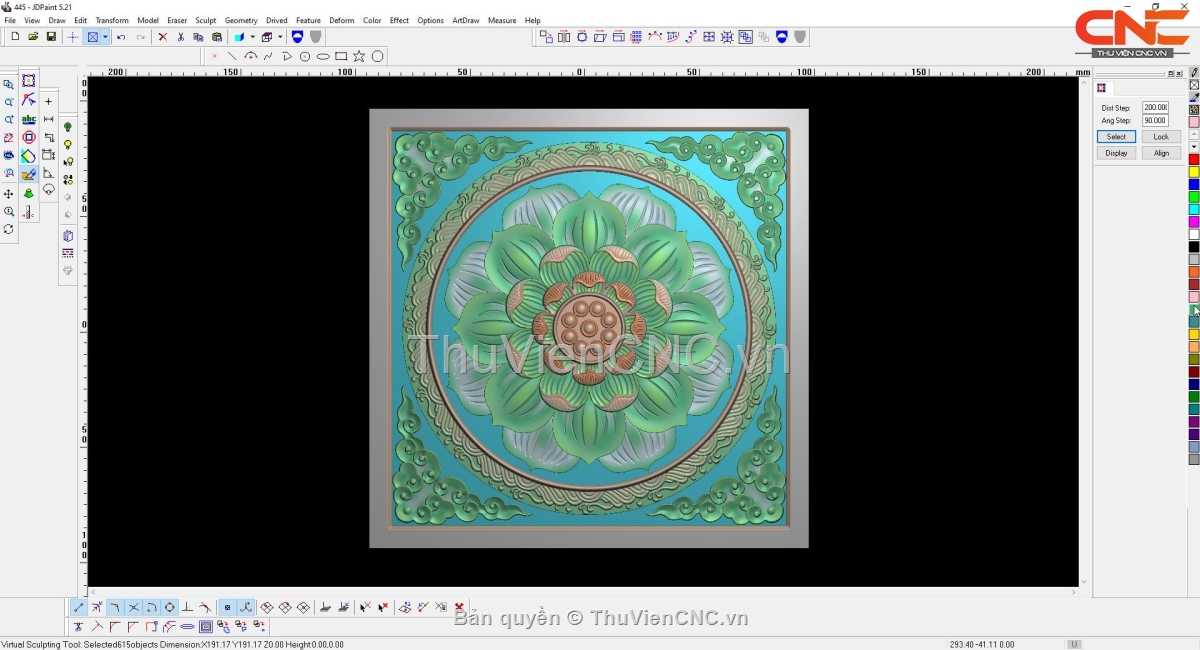The image size is (1200, 650).
Task: Select the ellipse drawing tool
Action: (323, 57)
